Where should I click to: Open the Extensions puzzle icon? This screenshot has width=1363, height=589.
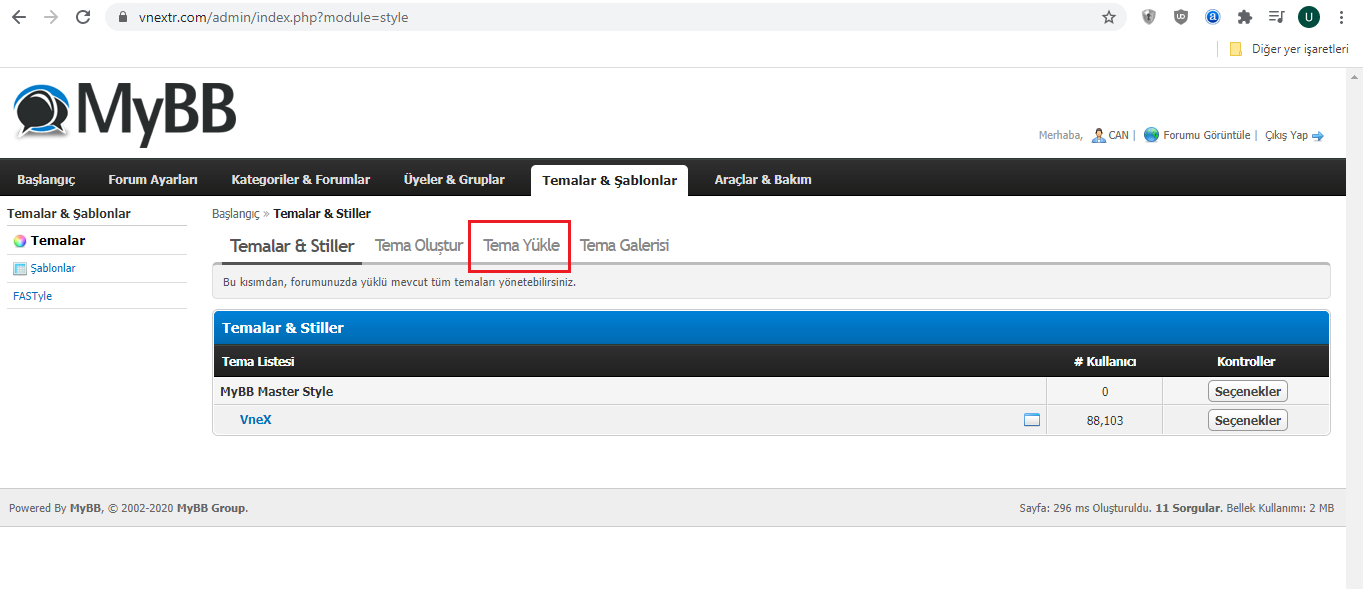coord(1245,17)
